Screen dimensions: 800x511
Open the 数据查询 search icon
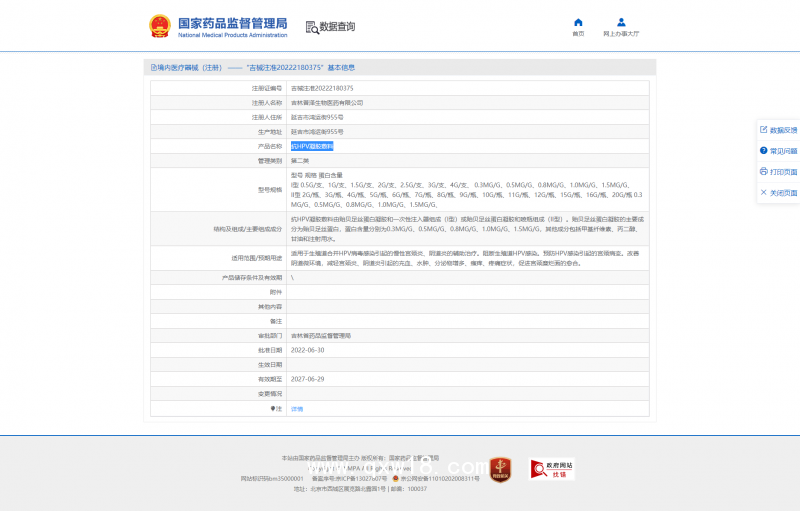[312, 27]
